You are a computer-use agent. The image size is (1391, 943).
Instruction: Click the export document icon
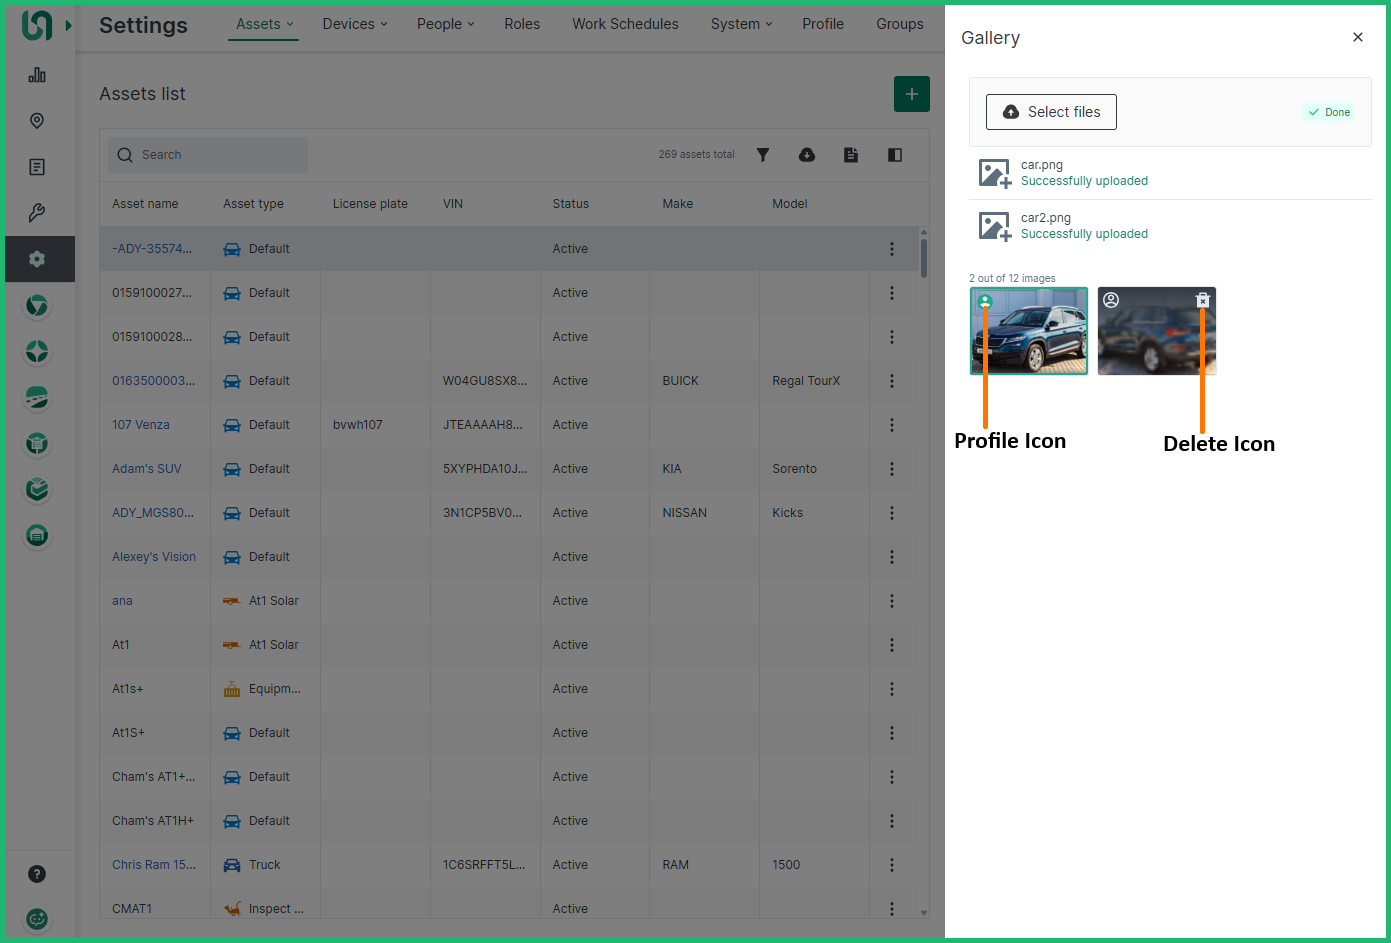pyautogui.click(x=851, y=155)
